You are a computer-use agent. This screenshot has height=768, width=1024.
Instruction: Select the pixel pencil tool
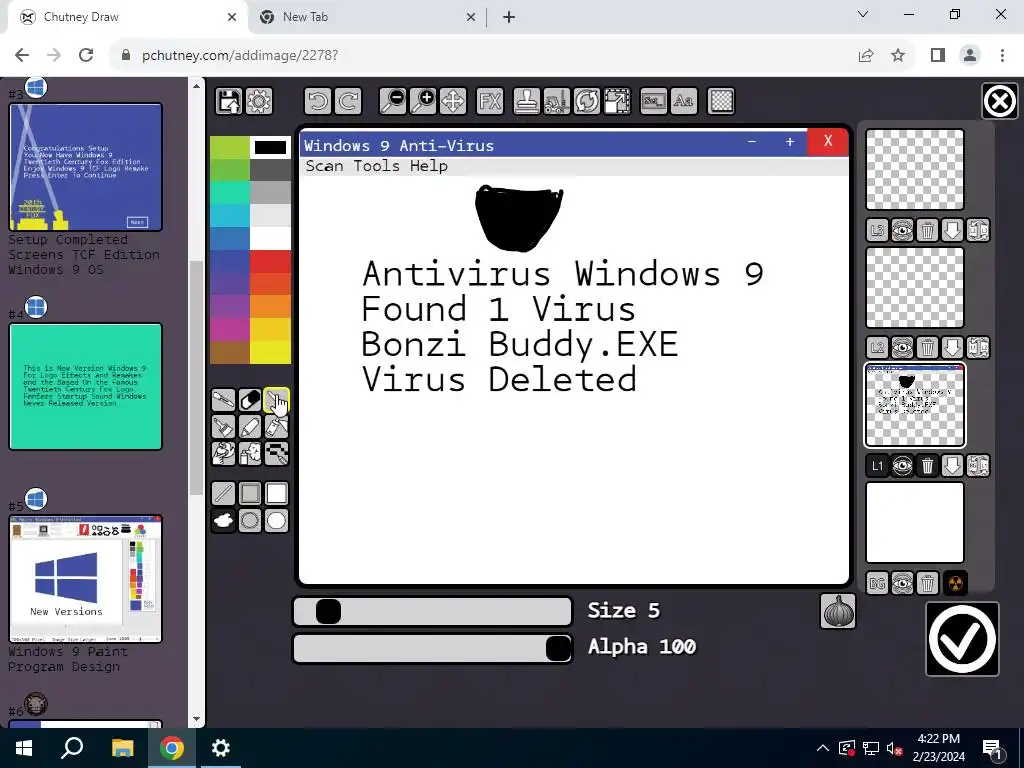(276, 453)
